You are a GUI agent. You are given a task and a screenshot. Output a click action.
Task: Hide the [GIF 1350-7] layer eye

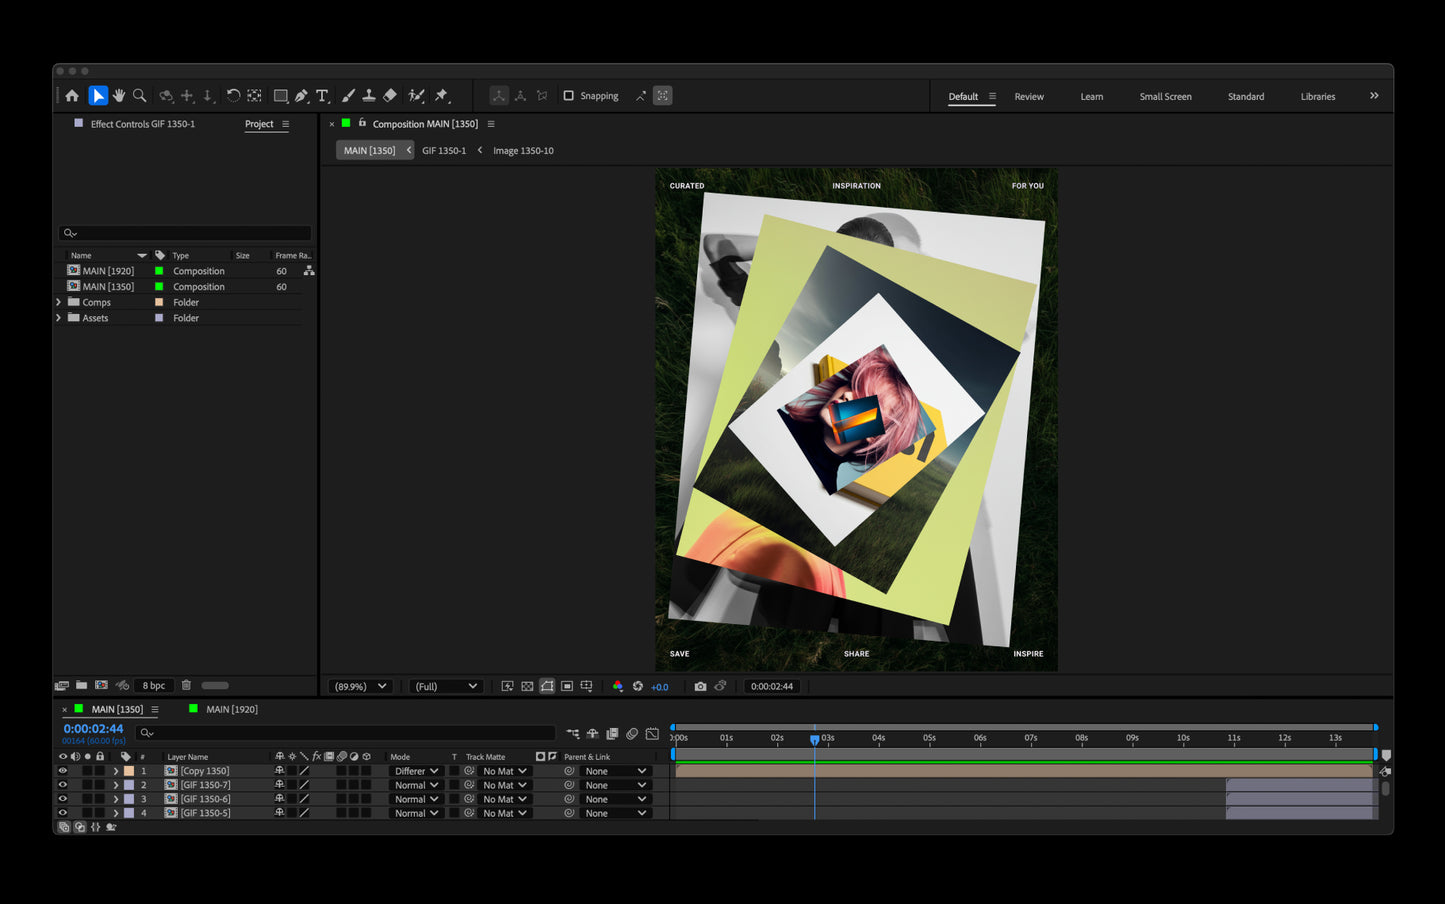pyautogui.click(x=62, y=785)
